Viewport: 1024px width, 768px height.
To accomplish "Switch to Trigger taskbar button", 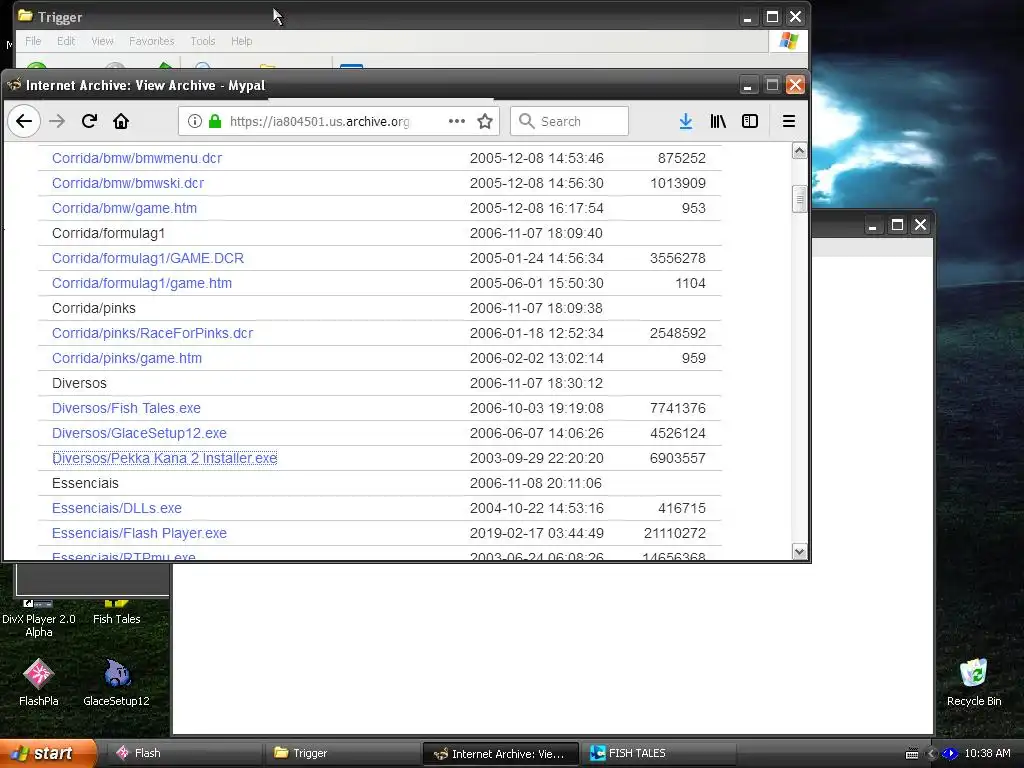I will 342,753.
